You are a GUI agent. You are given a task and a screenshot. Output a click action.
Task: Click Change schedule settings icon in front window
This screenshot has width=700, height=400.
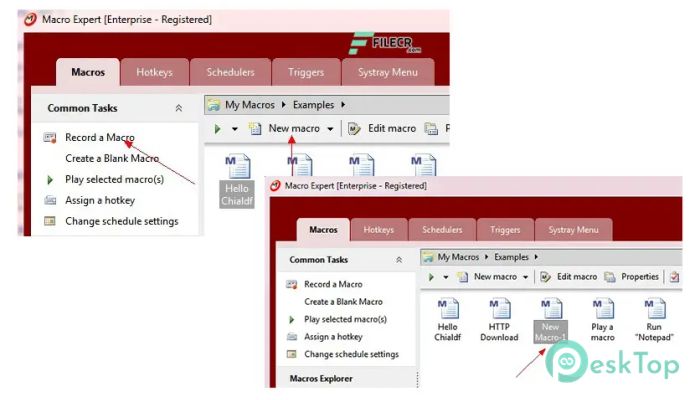[x=292, y=354]
